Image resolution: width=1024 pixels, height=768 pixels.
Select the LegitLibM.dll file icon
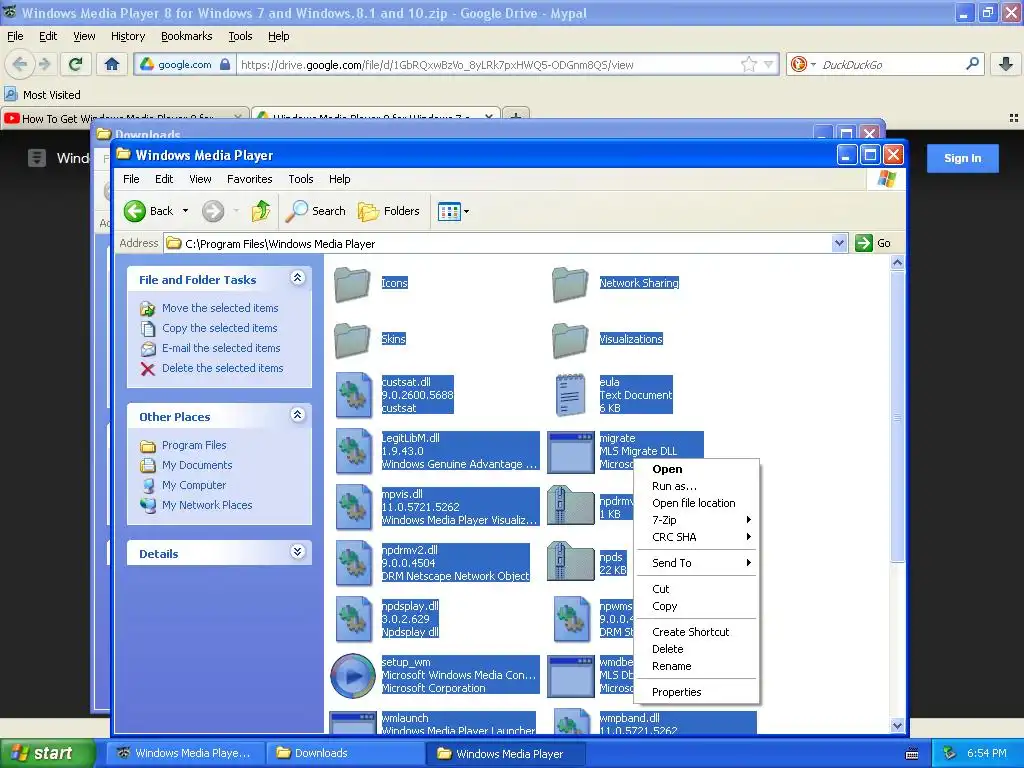pyautogui.click(x=353, y=451)
